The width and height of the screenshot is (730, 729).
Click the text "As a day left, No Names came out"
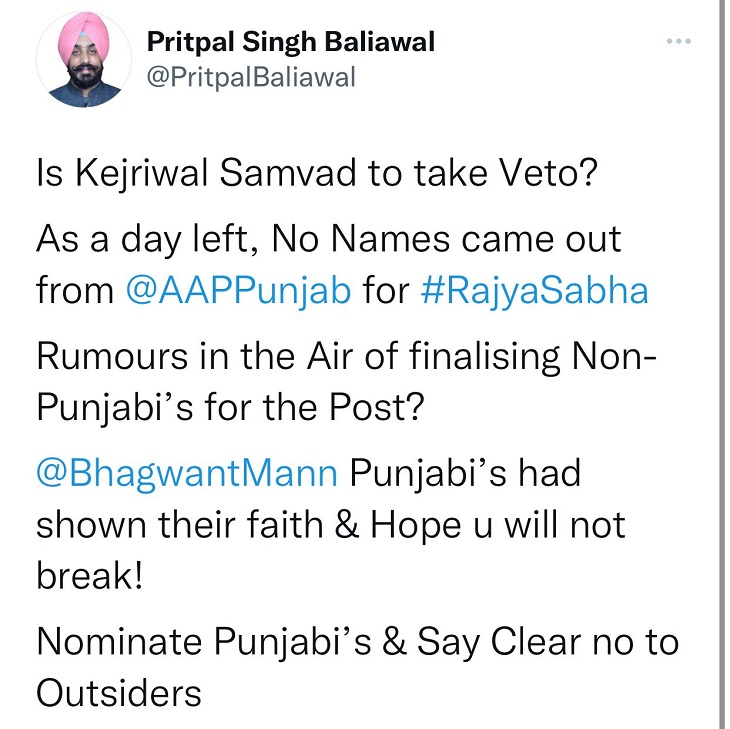click(328, 240)
